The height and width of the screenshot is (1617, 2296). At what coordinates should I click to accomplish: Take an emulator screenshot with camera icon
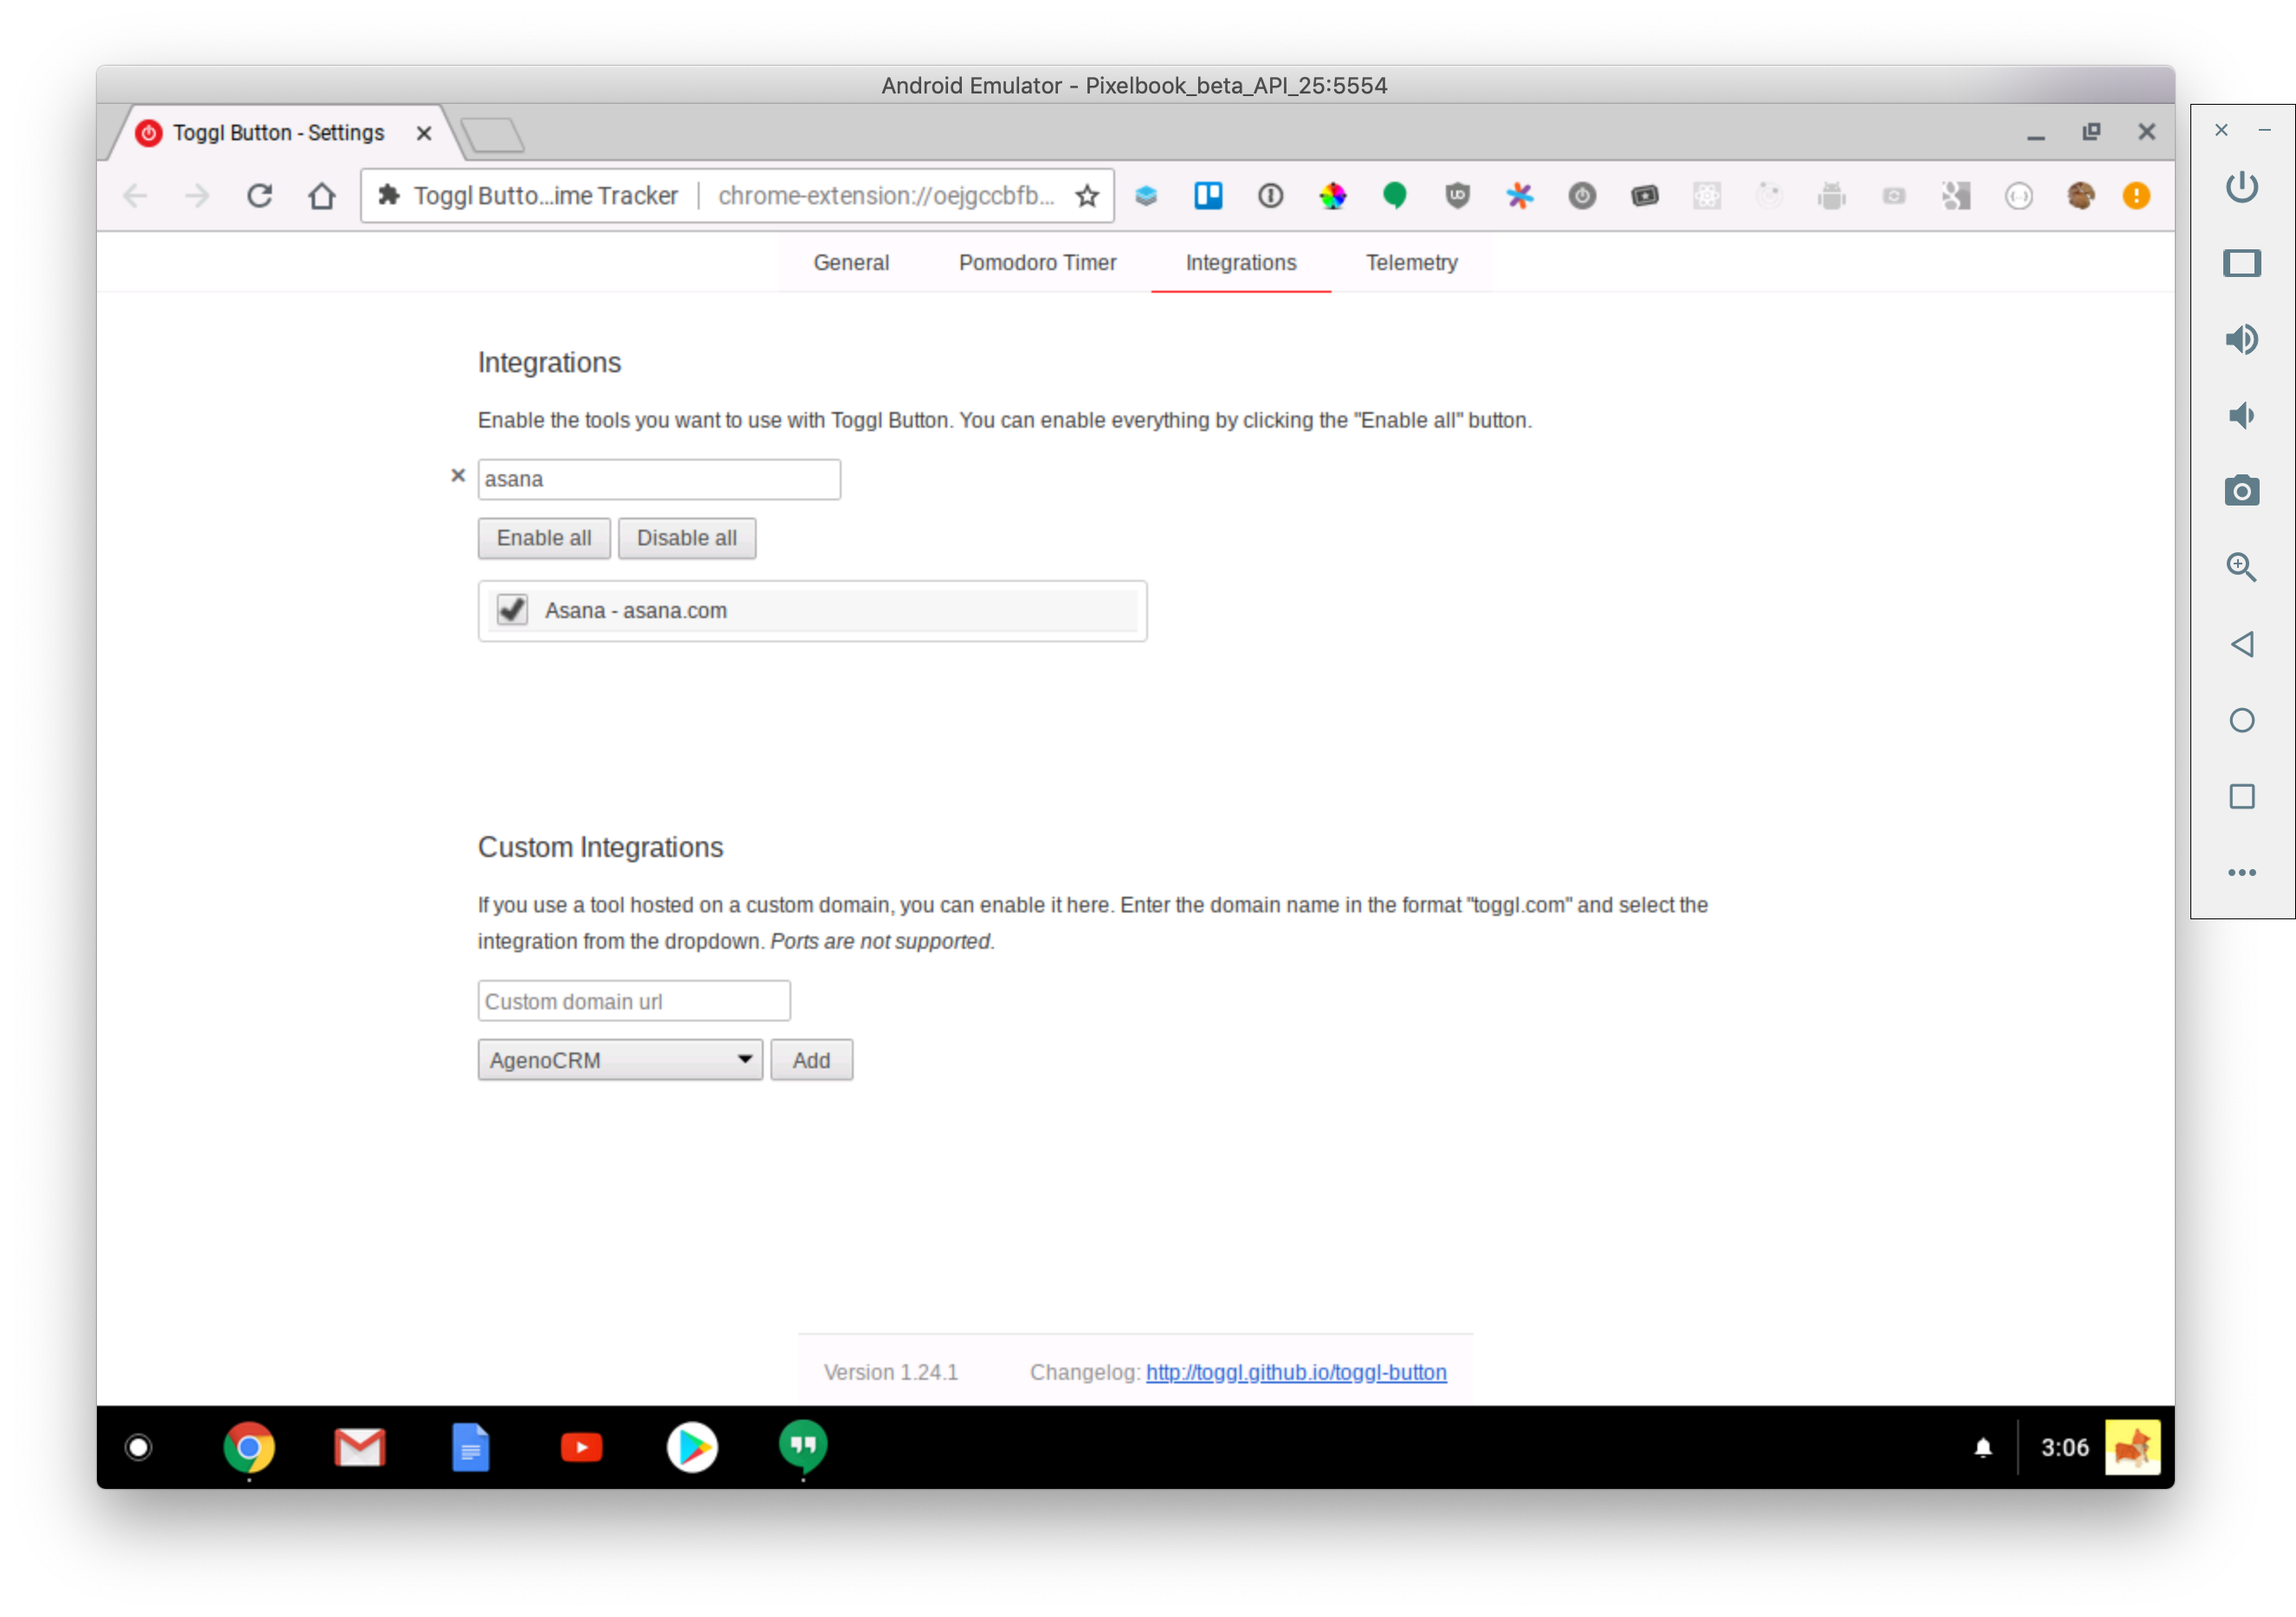2241,491
